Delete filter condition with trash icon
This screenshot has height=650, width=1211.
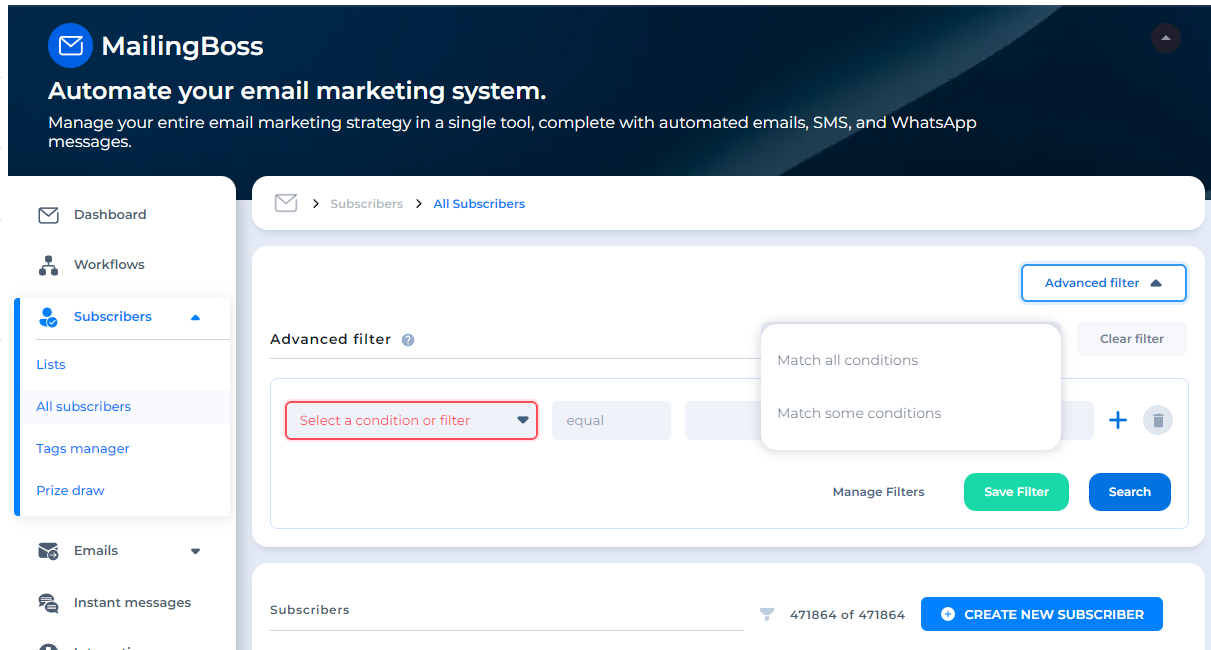click(1158, 421)
